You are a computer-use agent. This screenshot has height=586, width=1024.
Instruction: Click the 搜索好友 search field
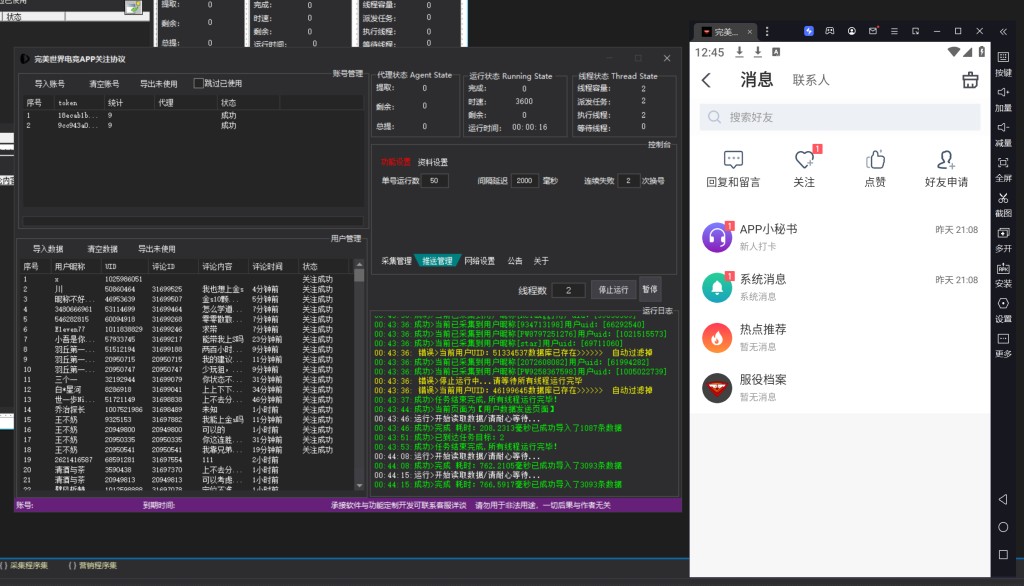(x=840, y=117)
